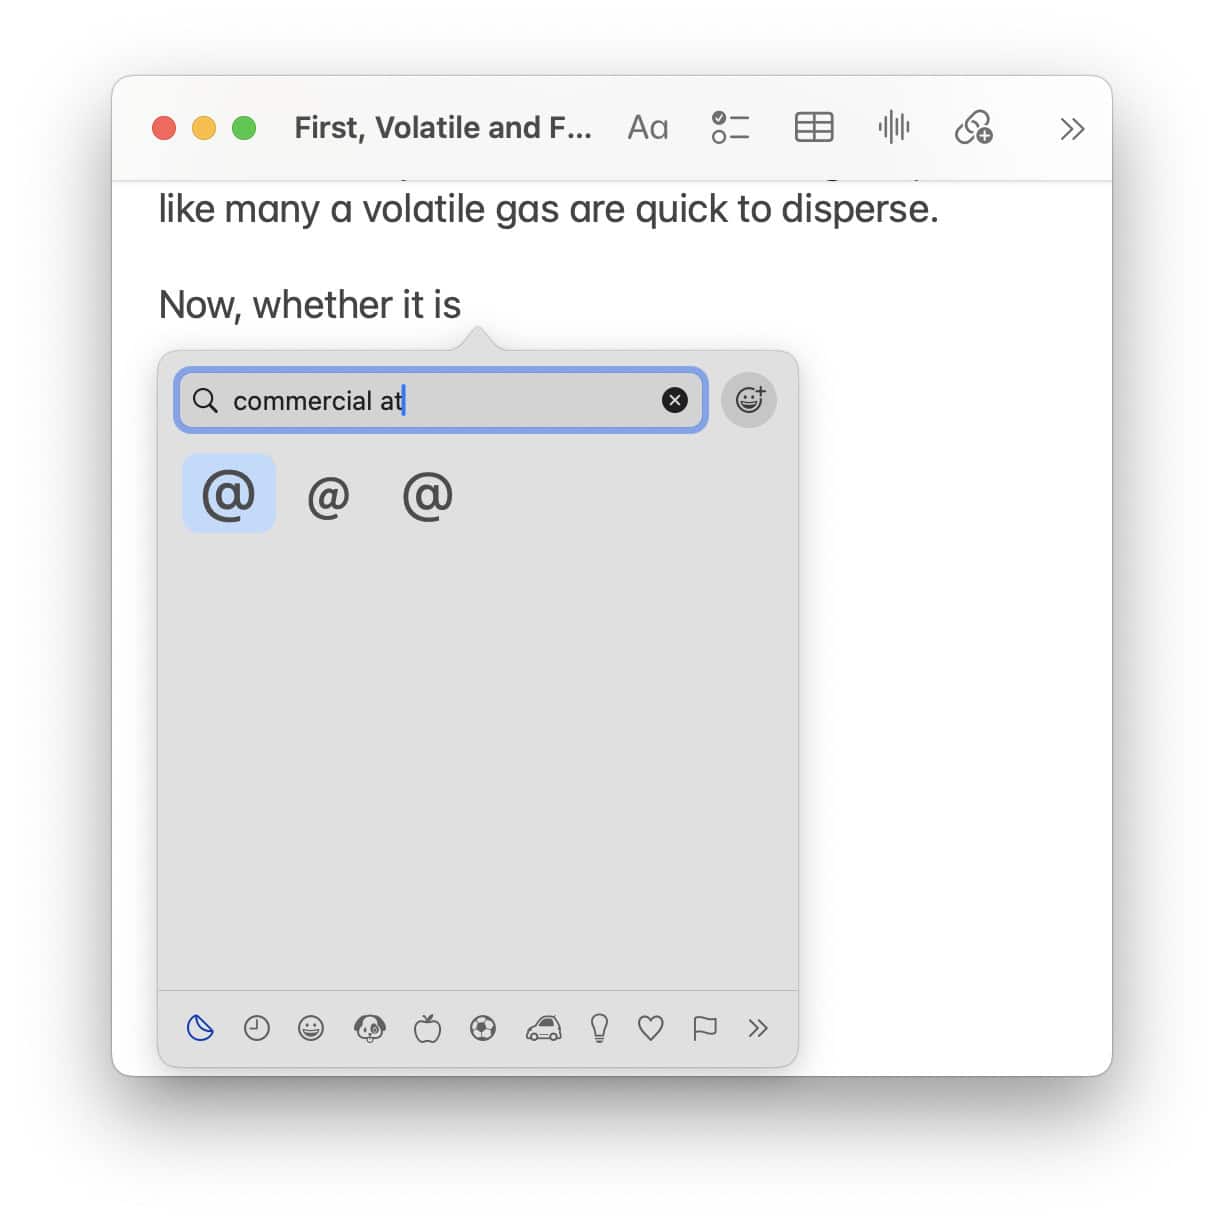Insert a checklist in the note
1224x1224 pixels.
pyautogui.click(x=730, y=127)
